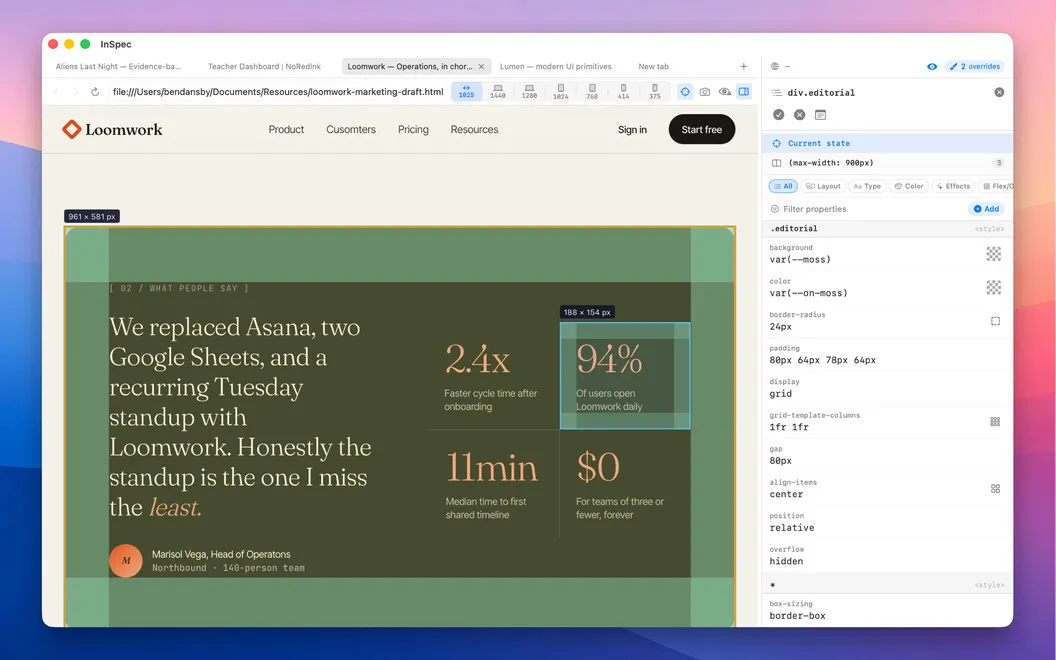This screenshot has height=660, width=1056.
Task: Switch to Aliens Last Night tab
Action: point(119,67)
